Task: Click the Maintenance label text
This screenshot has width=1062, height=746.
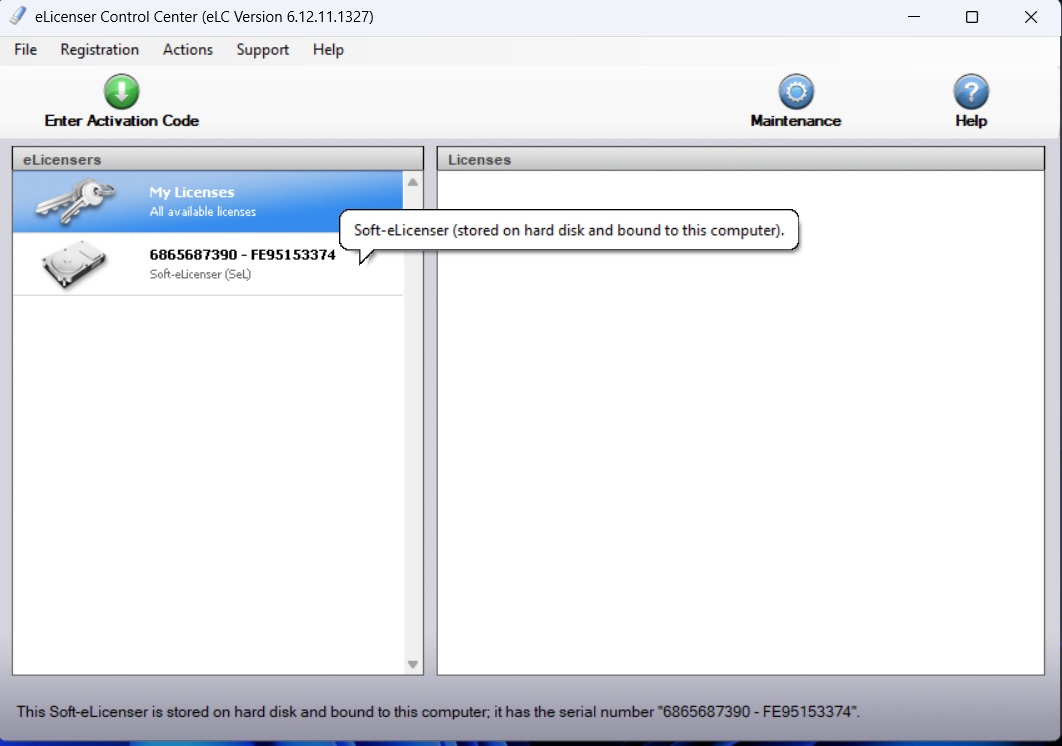Action: (x=796, y=121)
